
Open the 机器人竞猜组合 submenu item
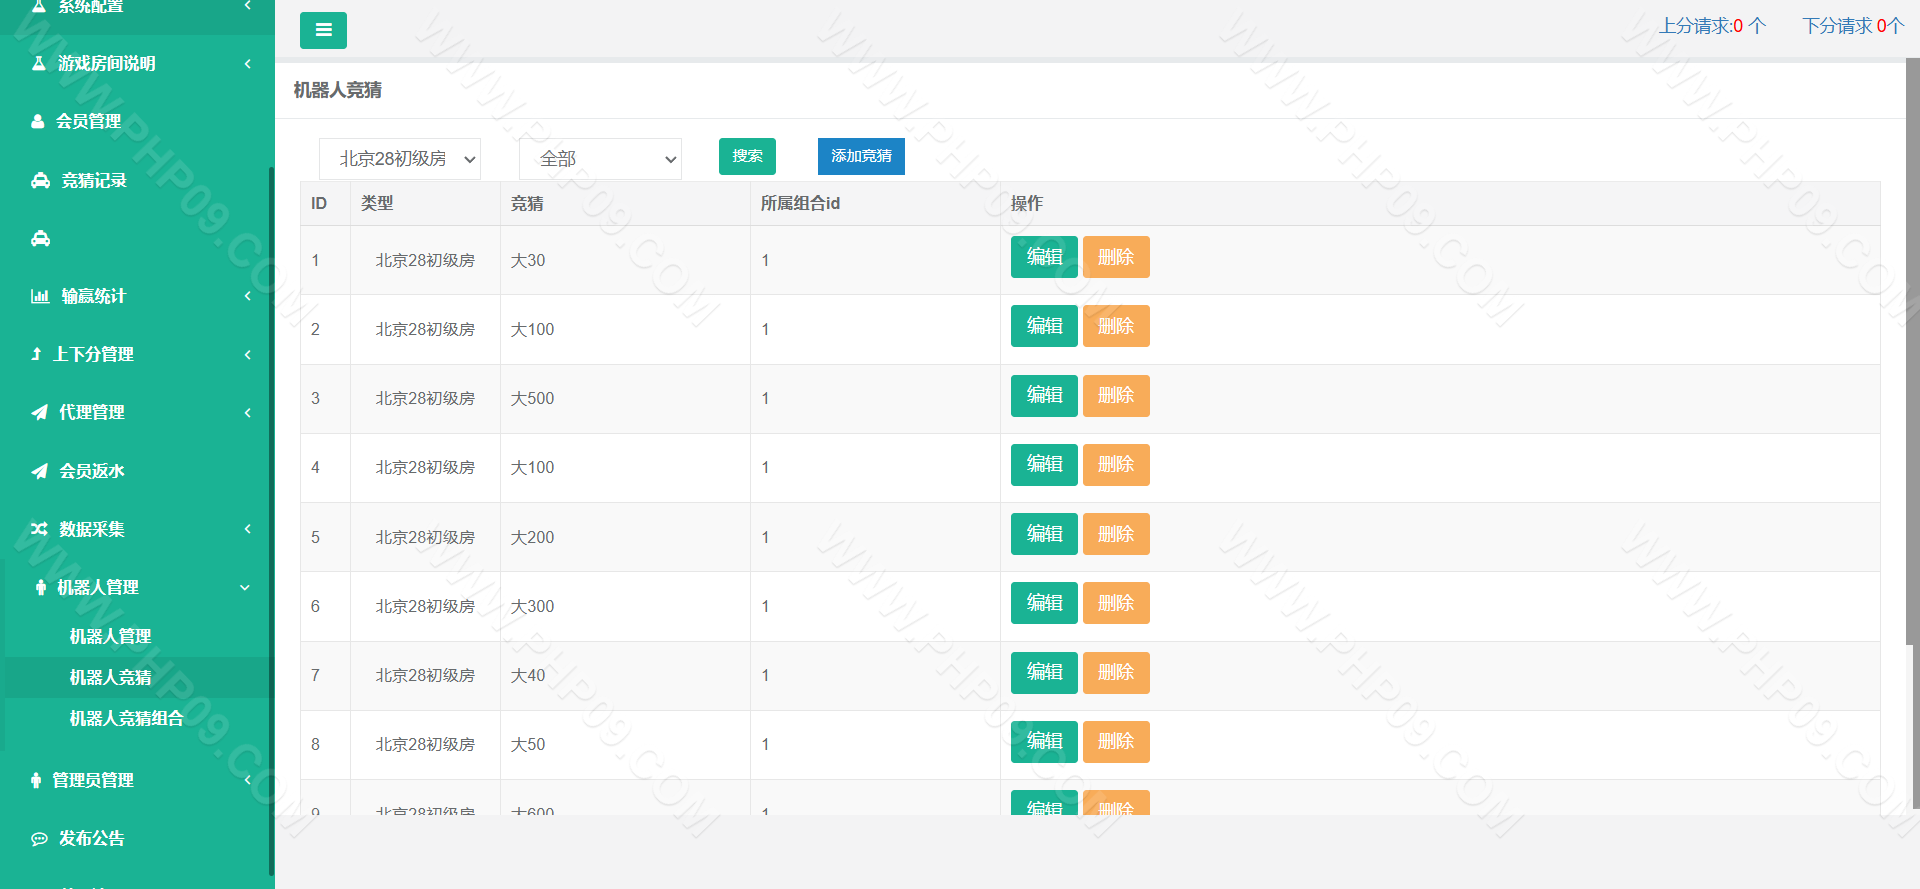coord(126,718)
